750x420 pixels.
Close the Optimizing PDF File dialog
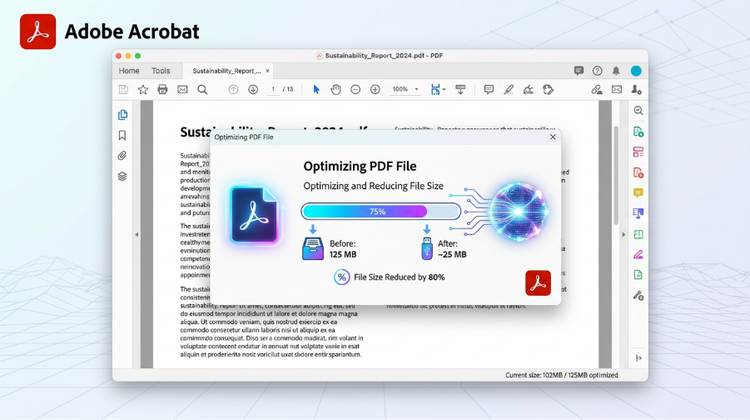(552, 137)
